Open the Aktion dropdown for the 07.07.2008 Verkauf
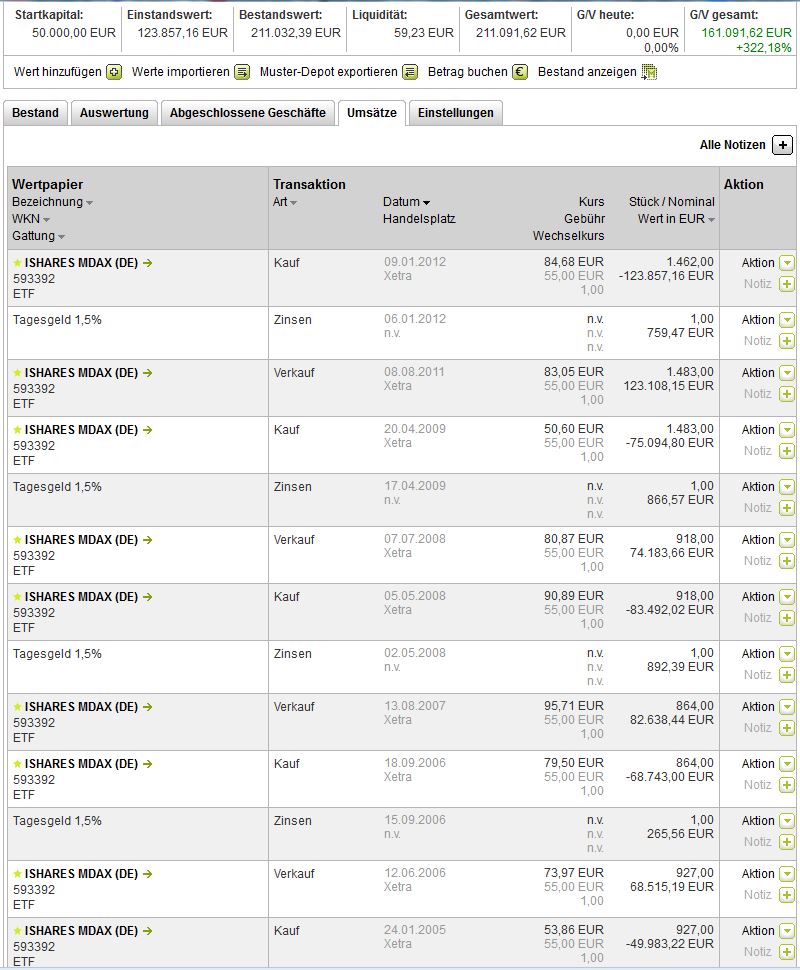 click(x=786, y=540)
